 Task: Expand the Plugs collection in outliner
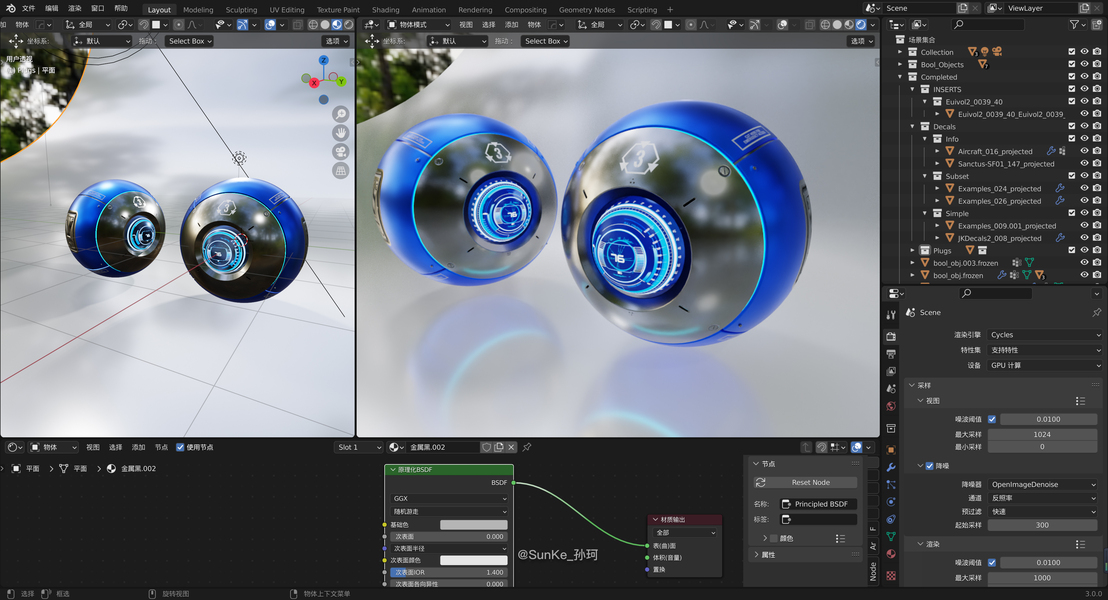tap(912, 250)
